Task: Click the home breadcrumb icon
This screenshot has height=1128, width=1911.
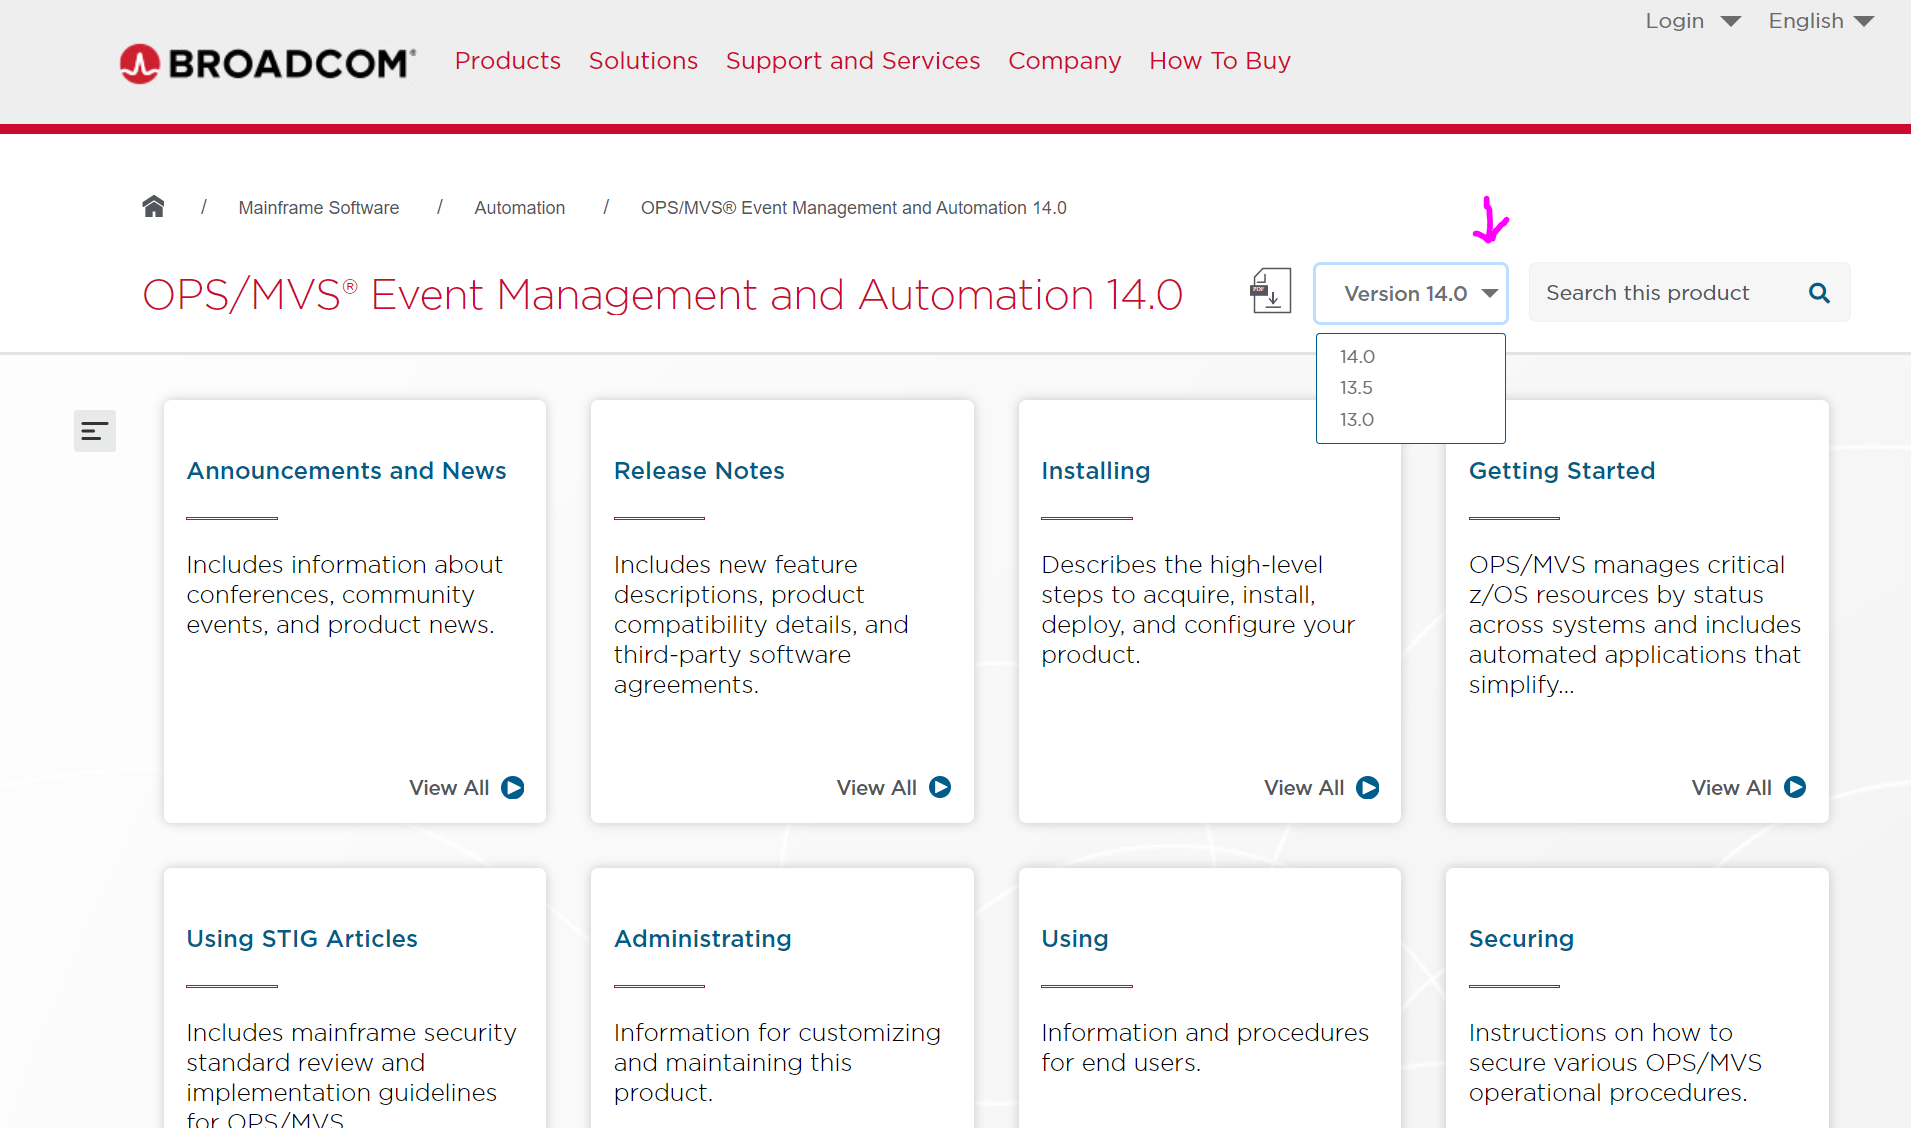Action: [153, 207]
